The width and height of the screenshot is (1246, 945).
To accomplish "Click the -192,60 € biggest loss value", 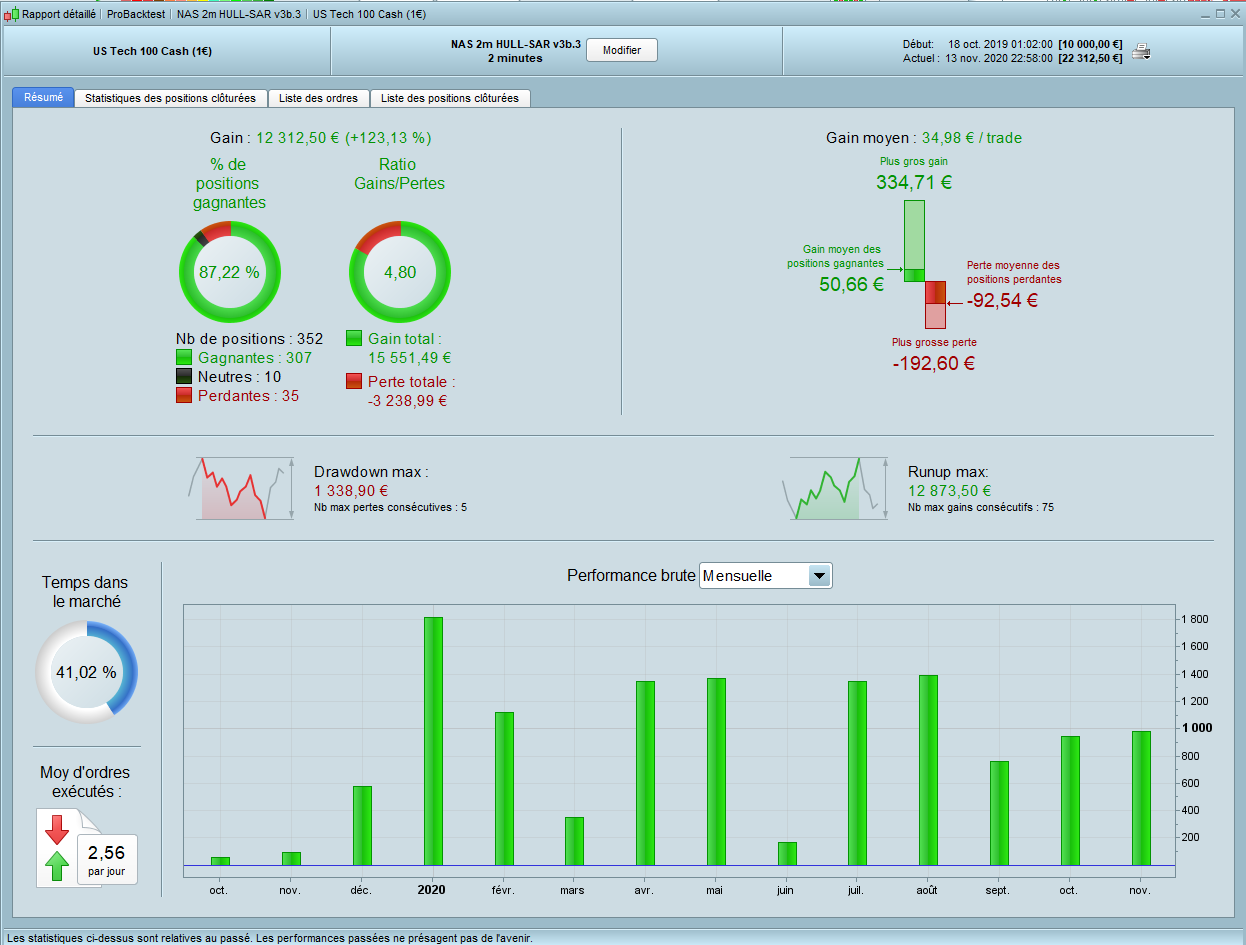I will point(934,363).
